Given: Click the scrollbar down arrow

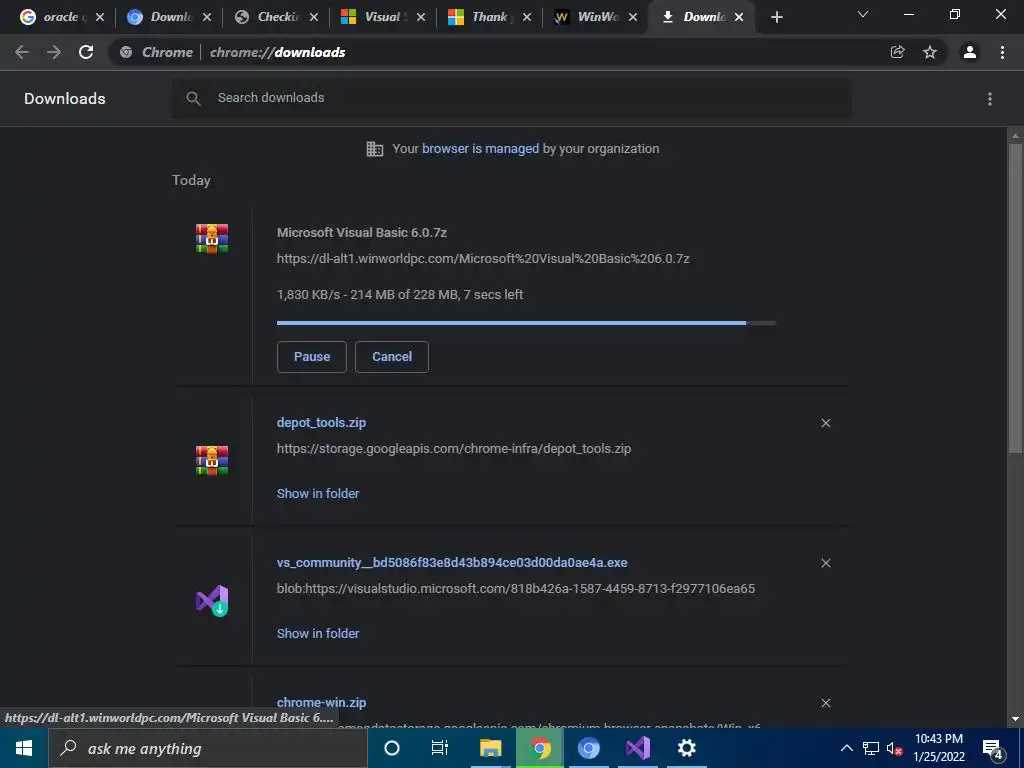Looking at the screenshot, I should [1015, 720].
